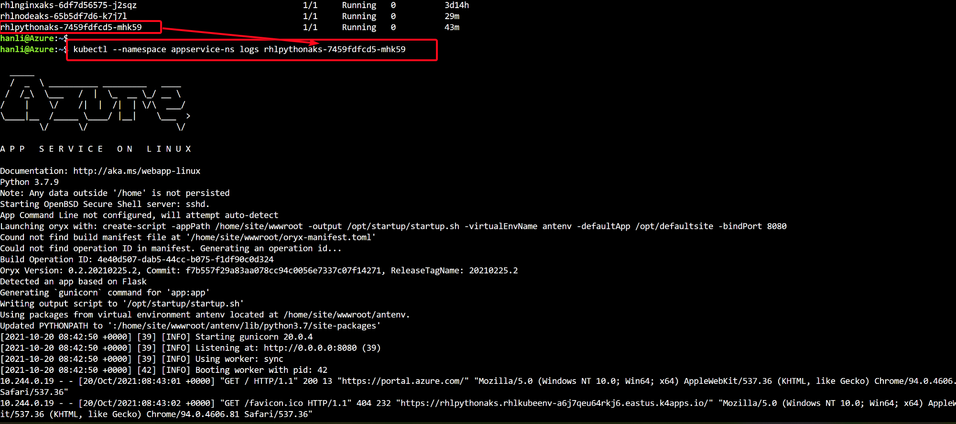The height and width of the screenshot is (424, 956).
Task: Click the Starting gunicorn 20.0.4 log line
Action: coord(156,336)
